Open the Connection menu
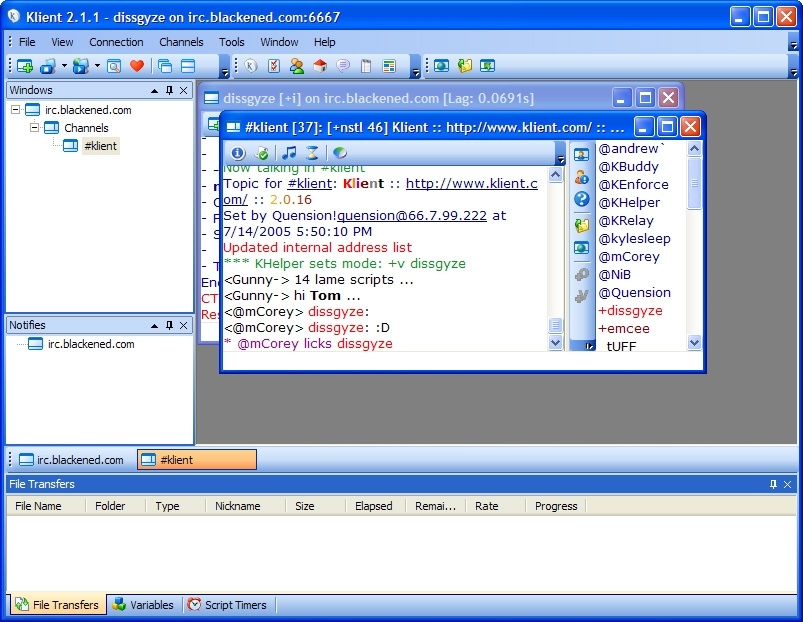The image size is (803, 622). point(116,42)
